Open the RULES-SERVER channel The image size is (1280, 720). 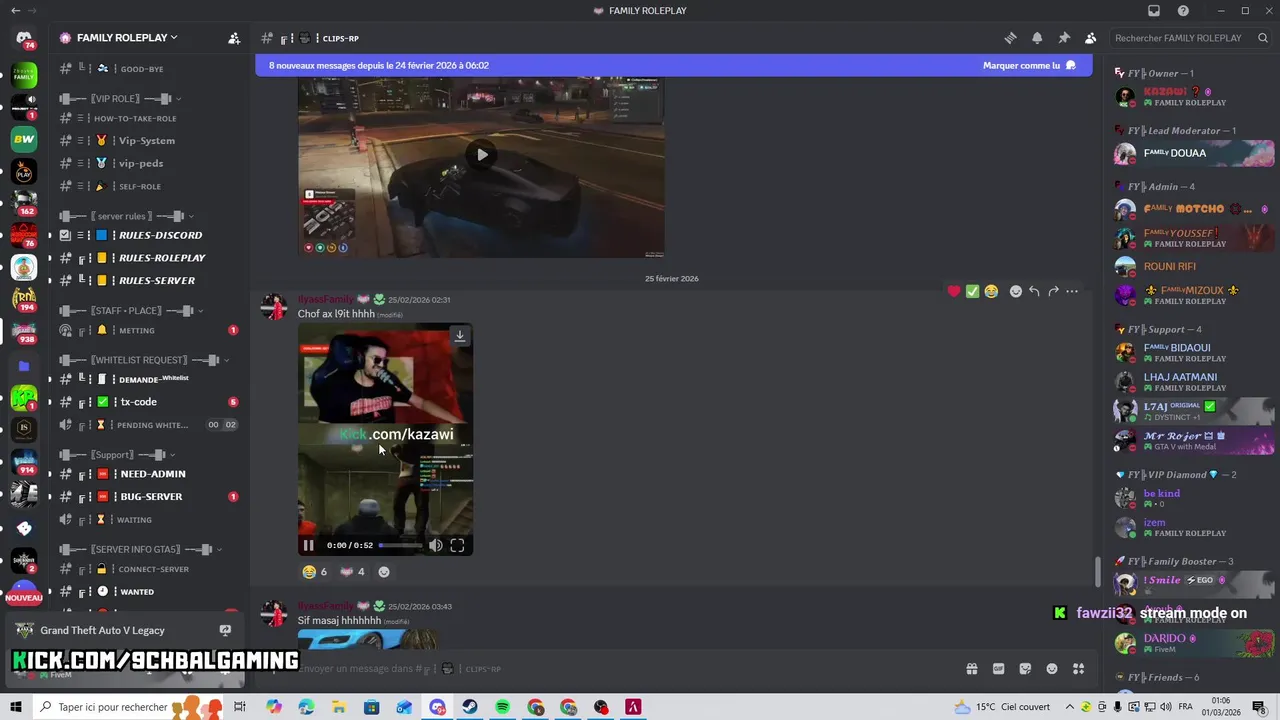[148, 281]
